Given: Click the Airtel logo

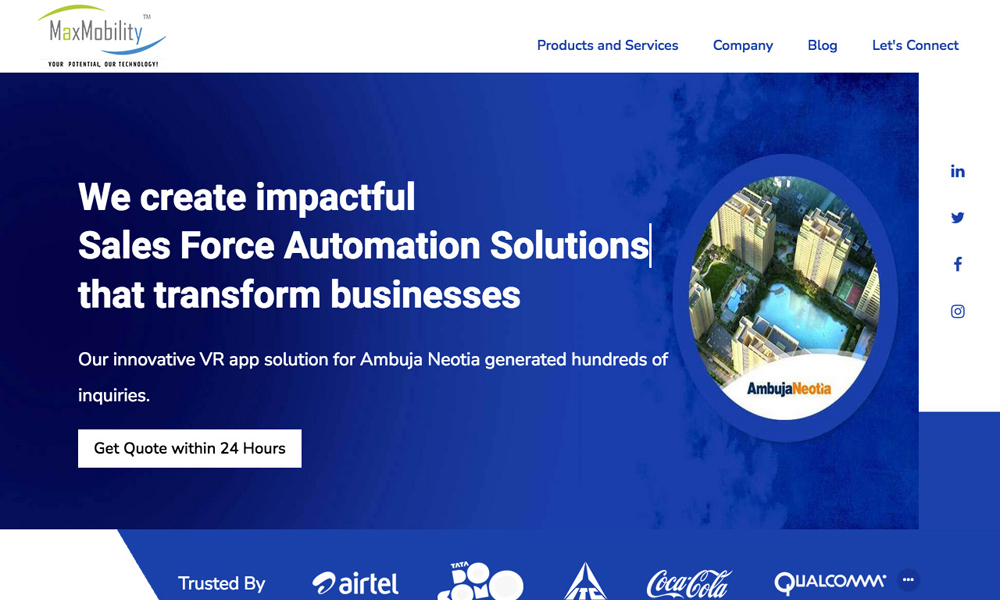Looking at the screenshot, I should (x=355, y=583).
